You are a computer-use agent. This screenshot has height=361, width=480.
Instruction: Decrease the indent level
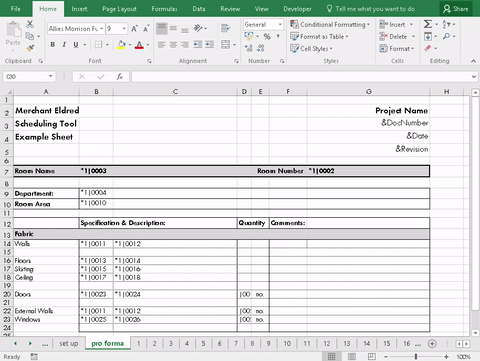[x=198, y=44]
